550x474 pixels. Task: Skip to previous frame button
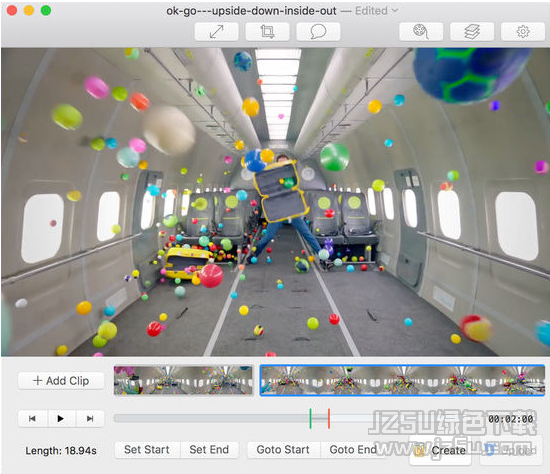32,419
